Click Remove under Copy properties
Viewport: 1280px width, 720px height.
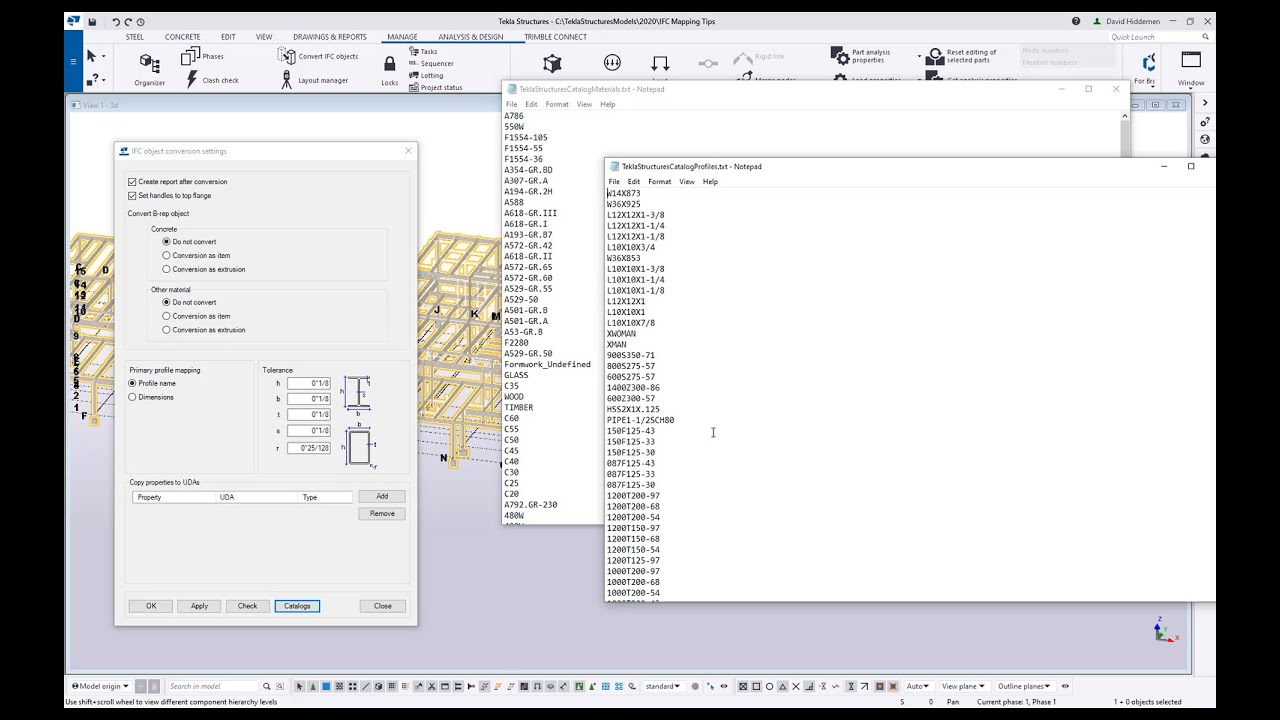click(x=382, y=513)
